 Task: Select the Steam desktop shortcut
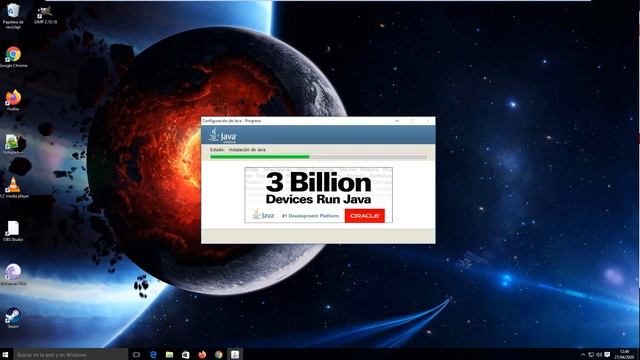tap(13, 318)
